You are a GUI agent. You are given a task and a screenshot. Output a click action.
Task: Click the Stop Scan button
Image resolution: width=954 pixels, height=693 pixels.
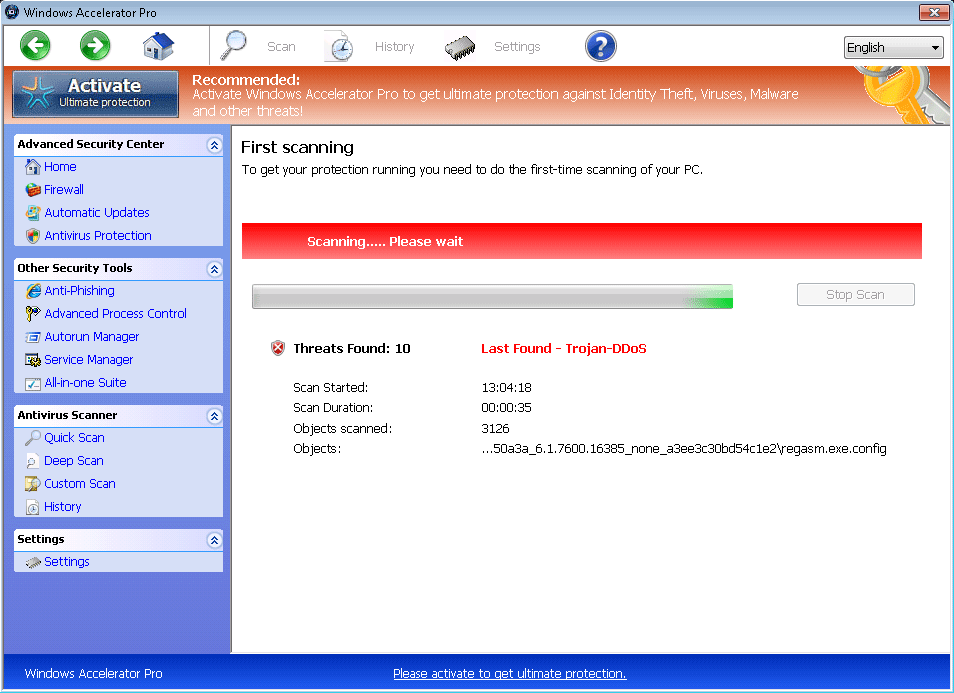coord(855,295)
